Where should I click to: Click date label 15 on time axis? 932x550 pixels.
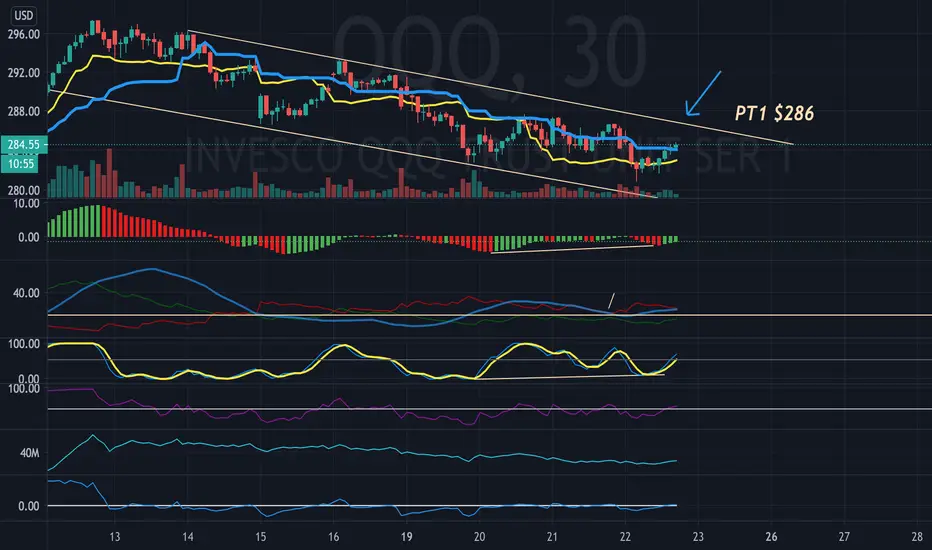[261, 537]
